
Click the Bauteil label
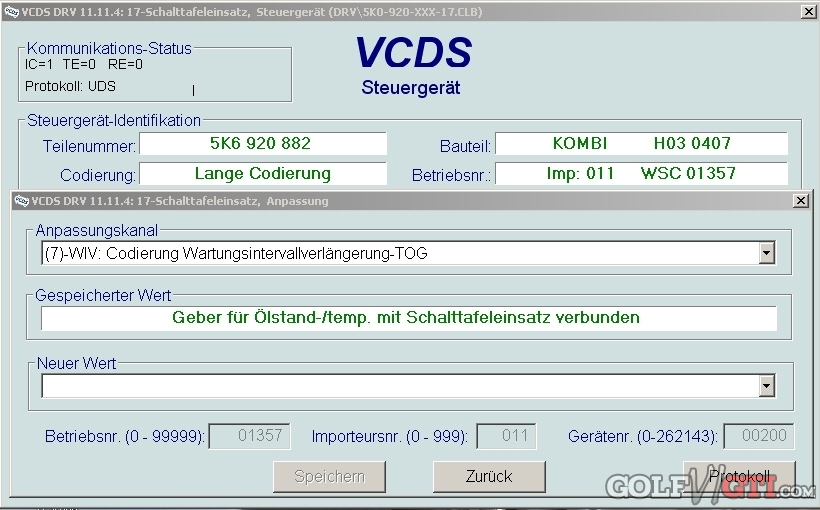(465, 146)
